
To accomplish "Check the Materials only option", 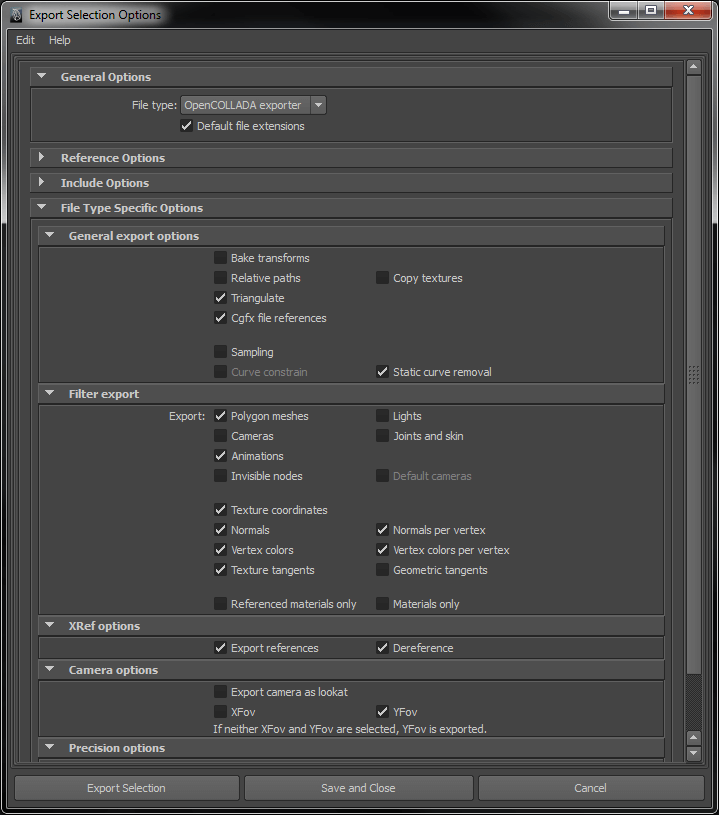I will pos(383,604).
